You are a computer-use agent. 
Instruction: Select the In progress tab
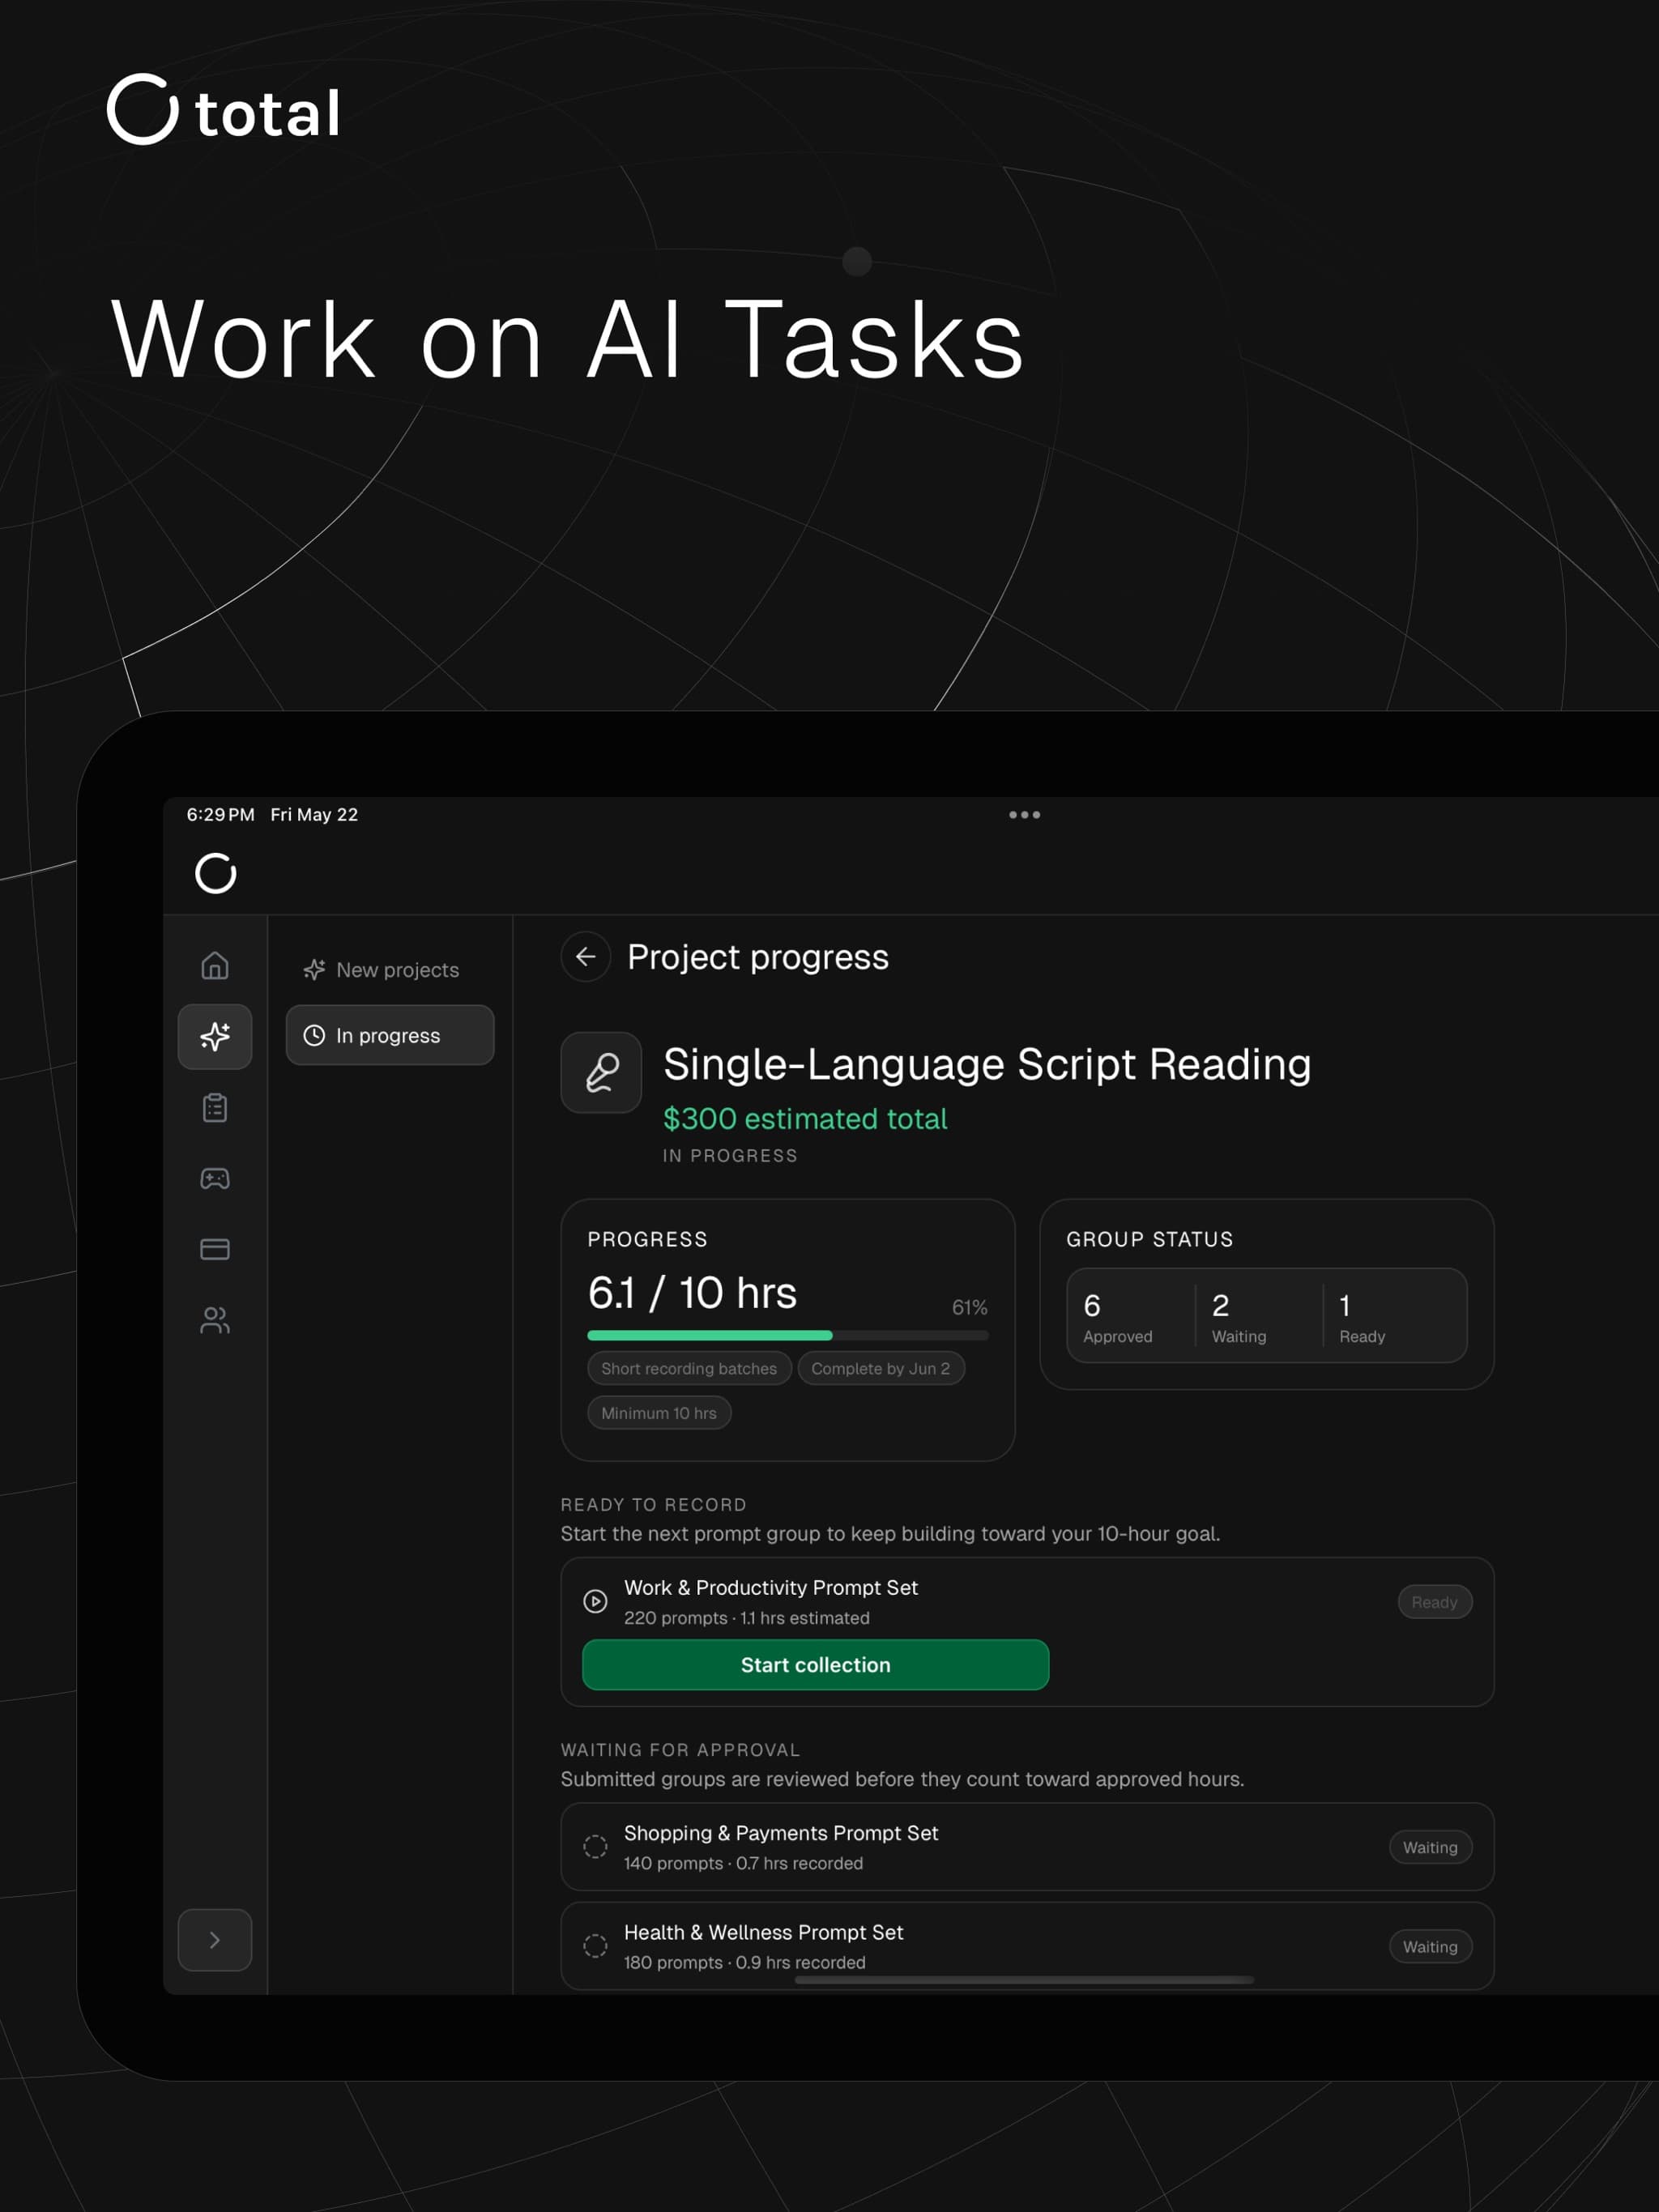point(390,1035)
